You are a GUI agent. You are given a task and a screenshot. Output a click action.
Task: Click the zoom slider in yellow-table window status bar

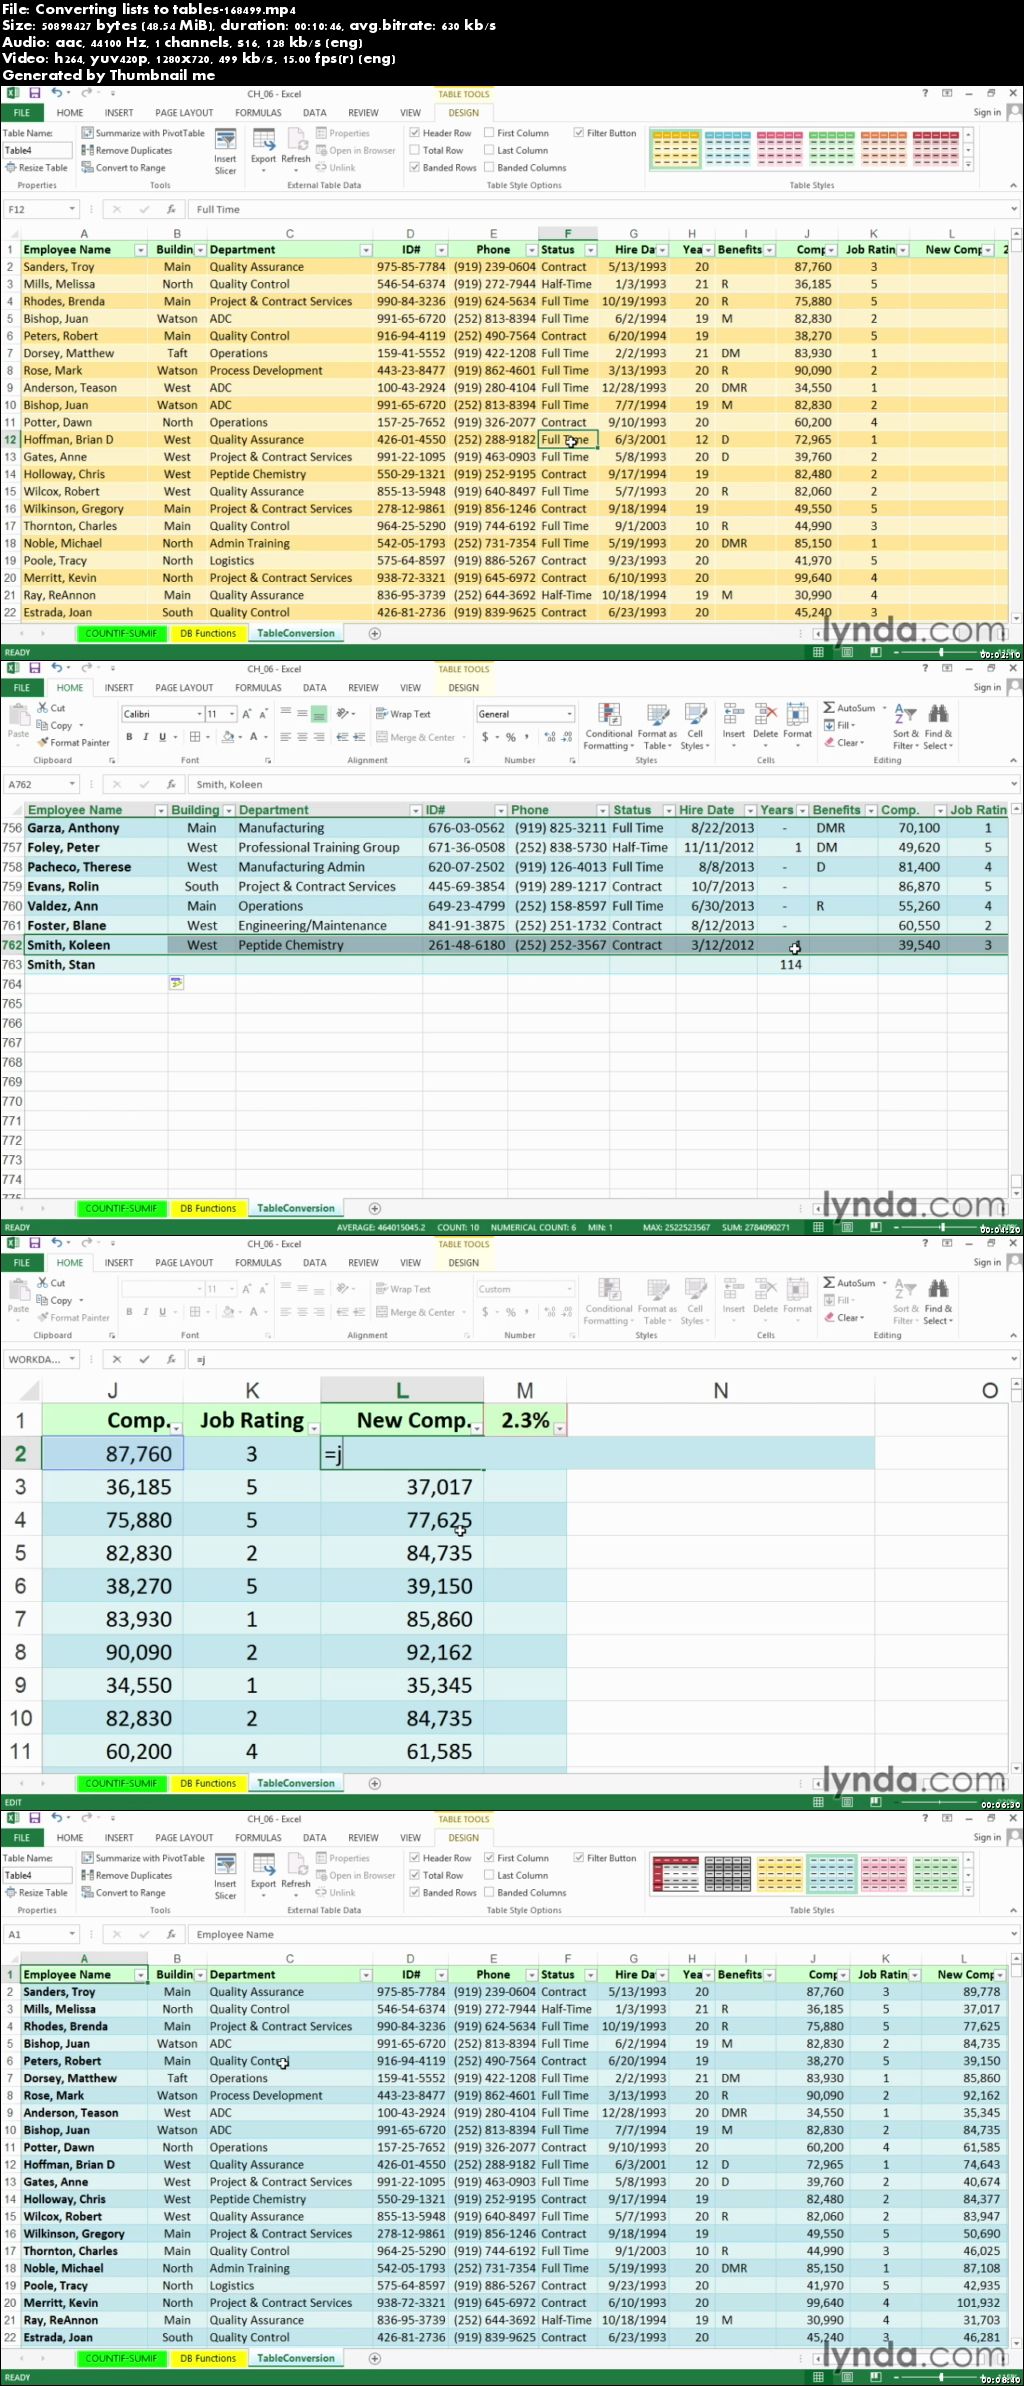[941, 652]
